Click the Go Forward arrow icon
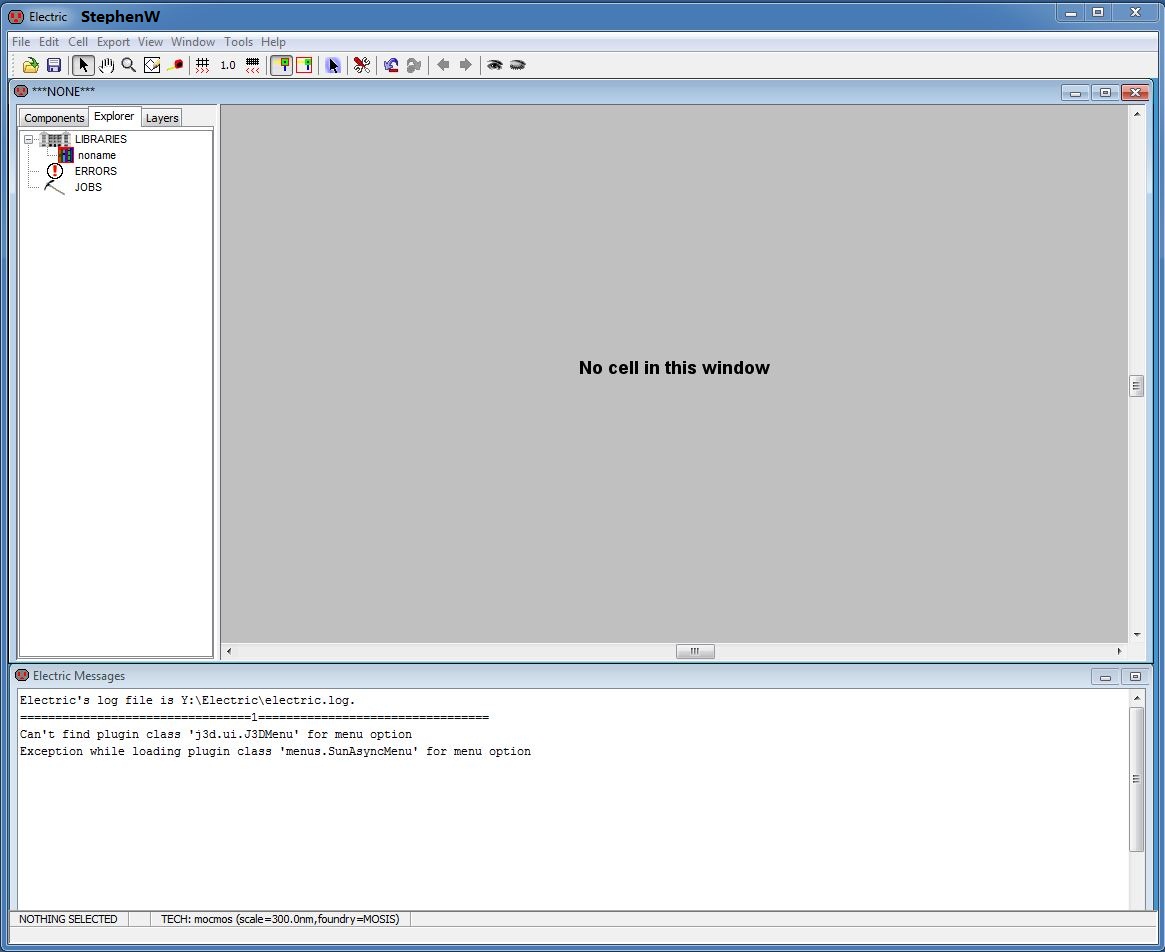 (x=465, y=65)
